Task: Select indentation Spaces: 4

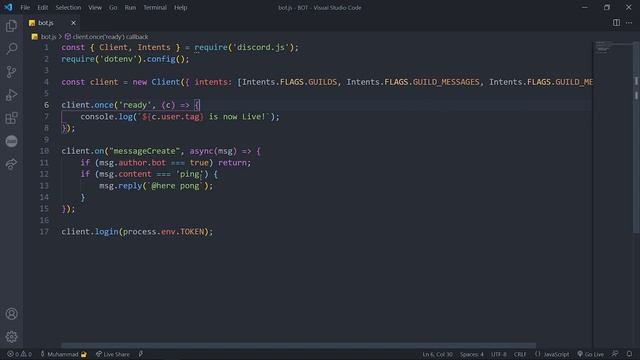Action: click(472, 354)
